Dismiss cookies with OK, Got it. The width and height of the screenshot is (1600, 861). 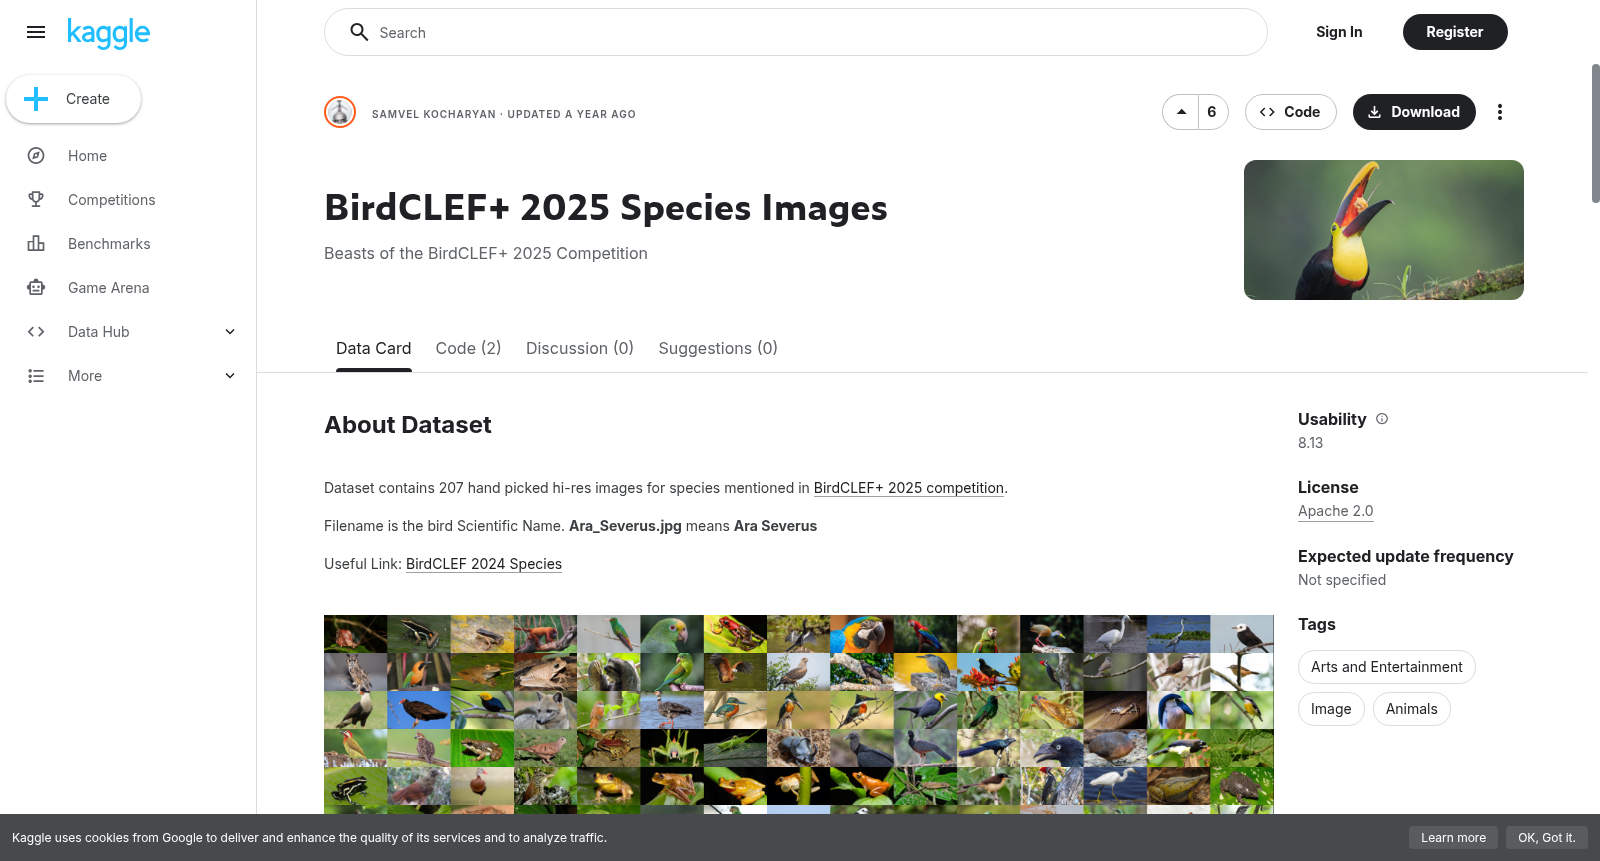pyautogui.click(x=1547, y=838)
